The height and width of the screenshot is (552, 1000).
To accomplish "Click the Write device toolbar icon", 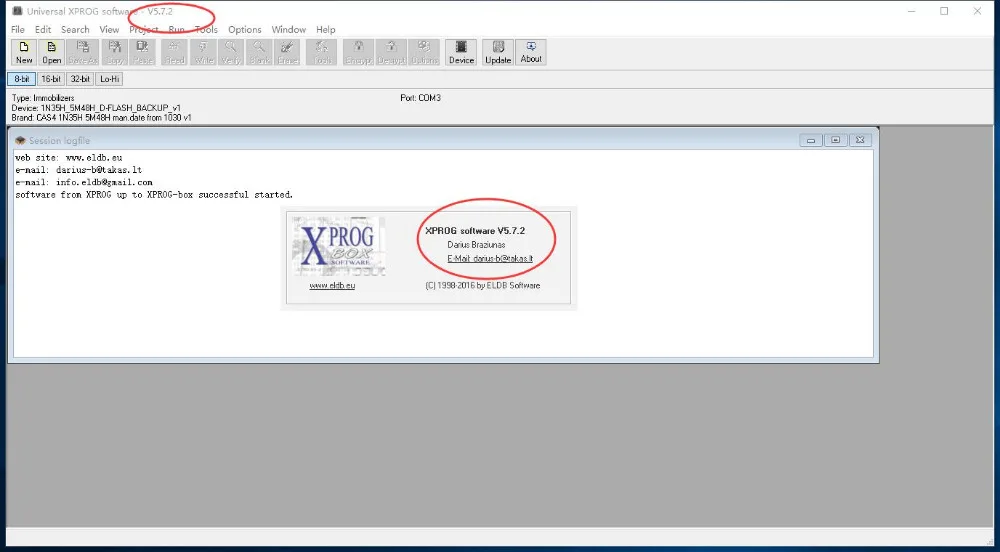I will (203, 52).
